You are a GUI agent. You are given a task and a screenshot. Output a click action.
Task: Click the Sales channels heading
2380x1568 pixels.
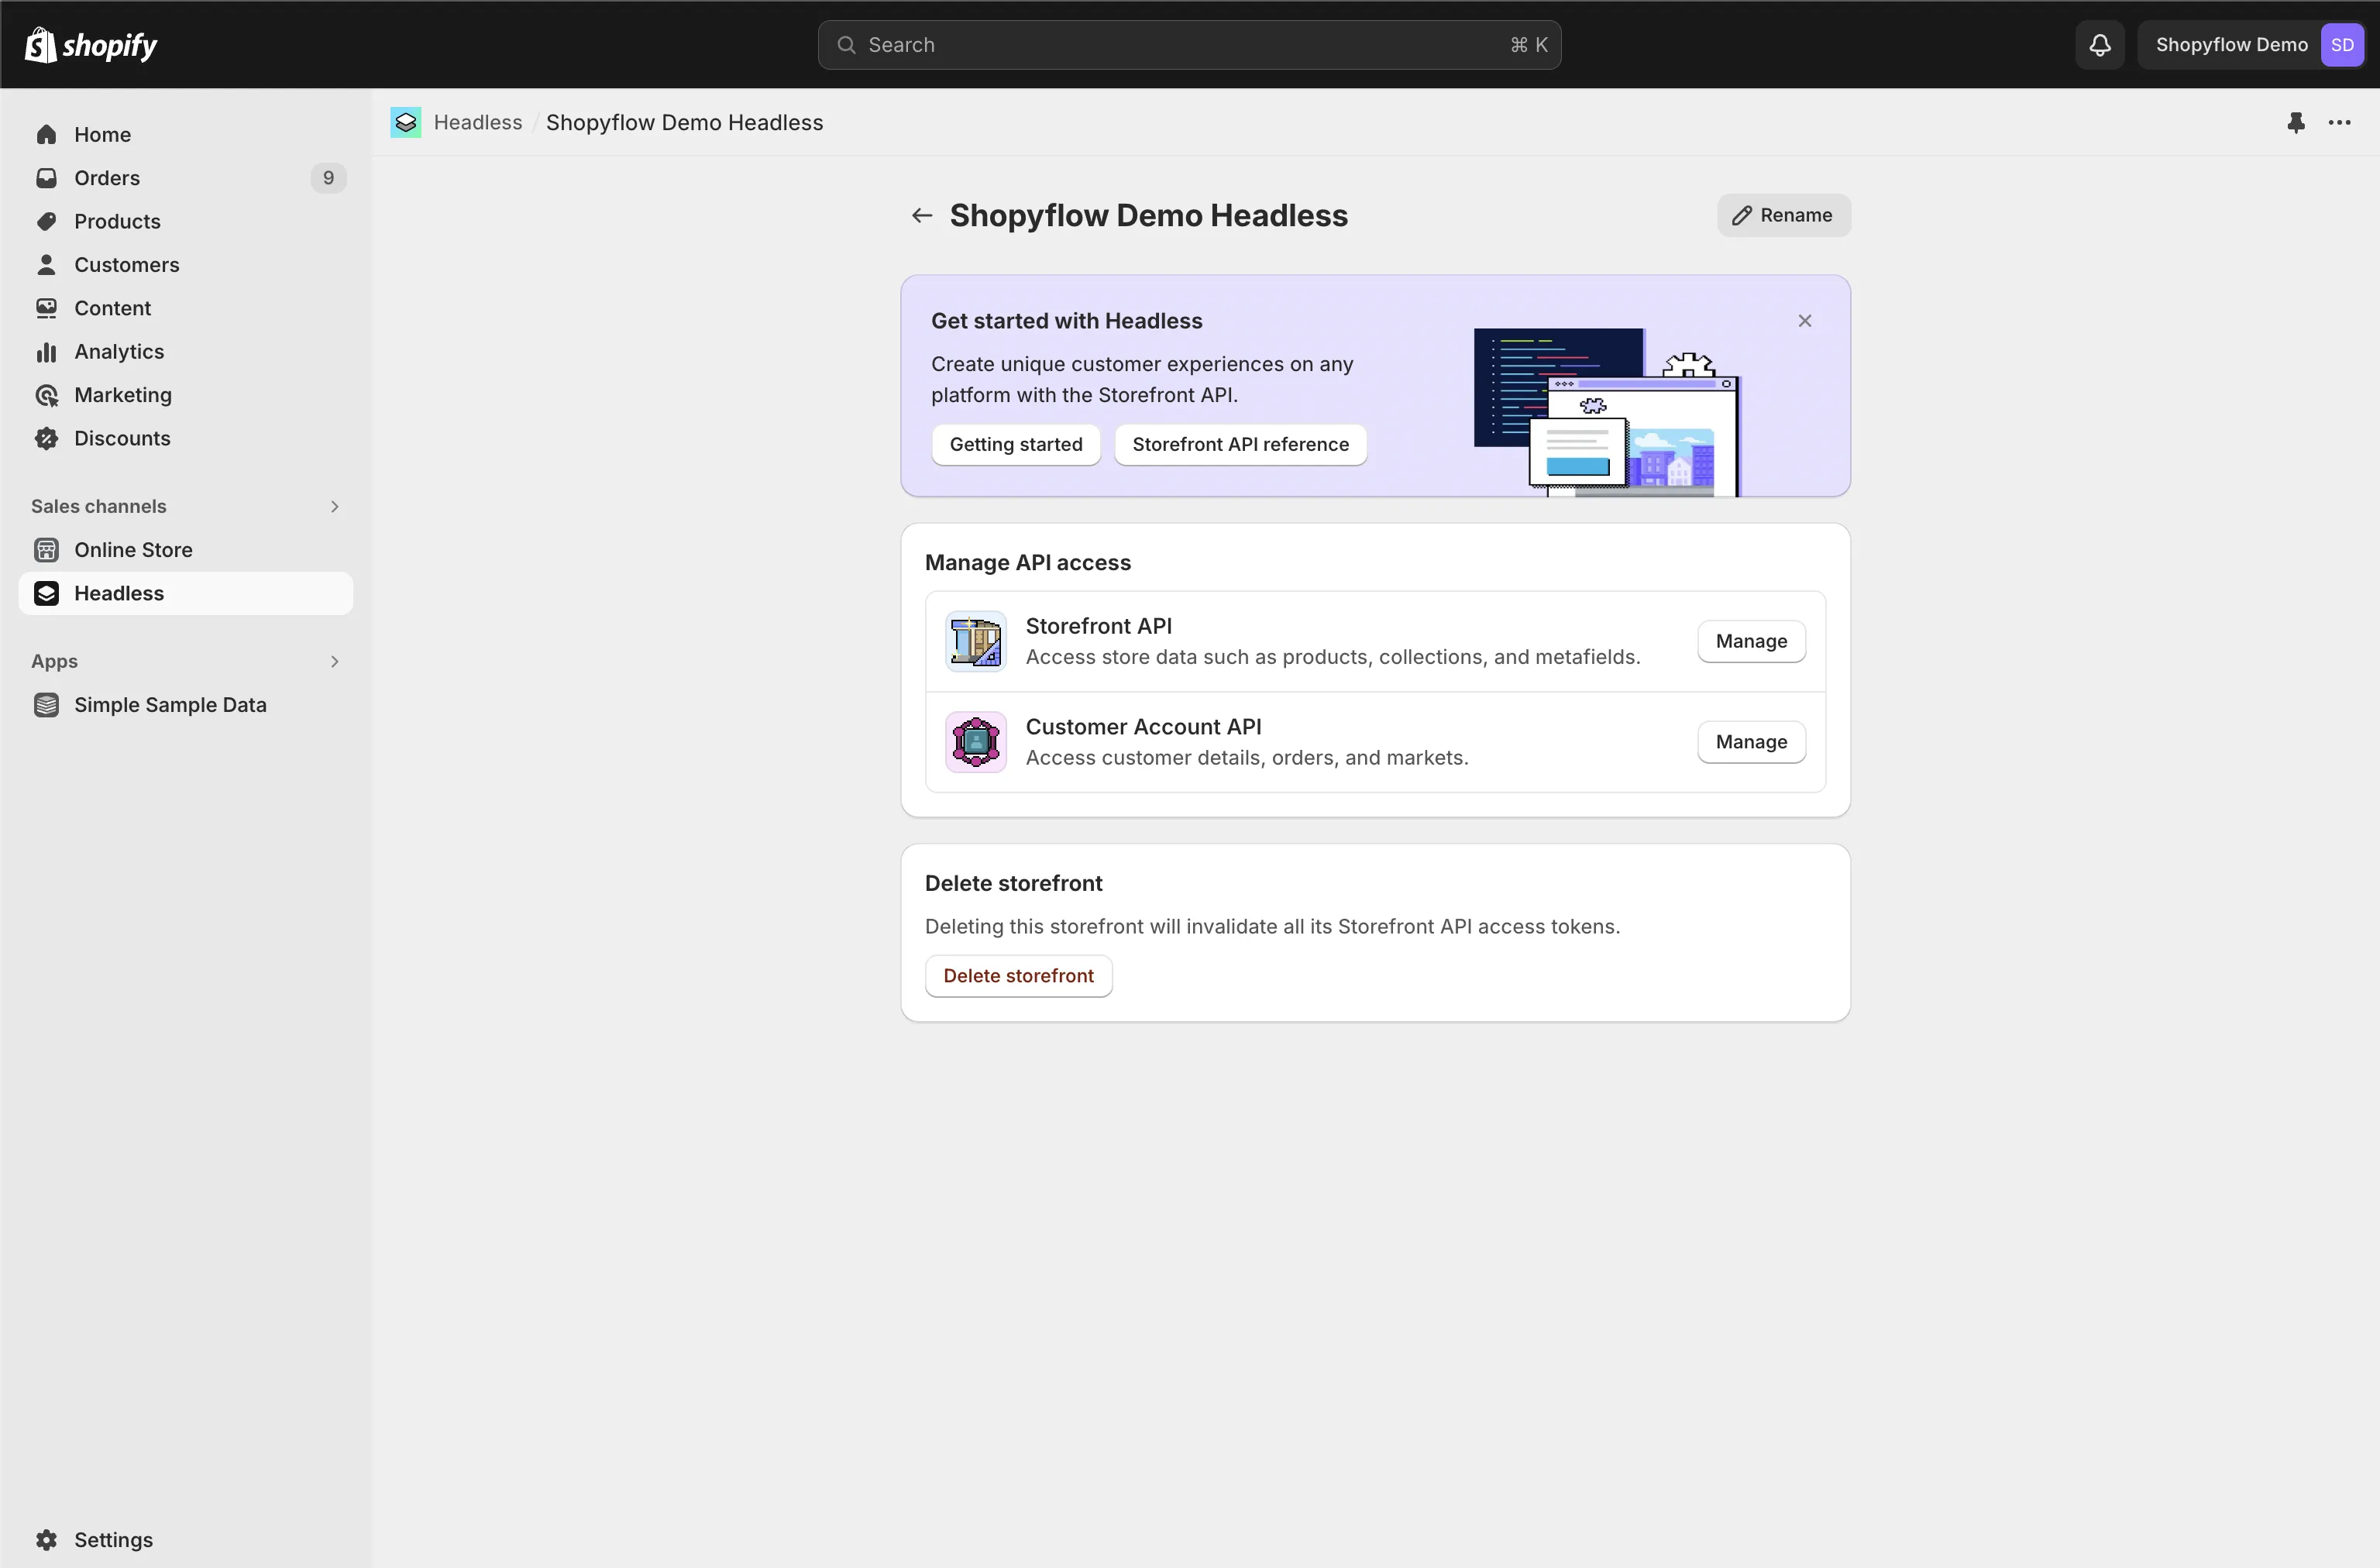coord(99,506)
